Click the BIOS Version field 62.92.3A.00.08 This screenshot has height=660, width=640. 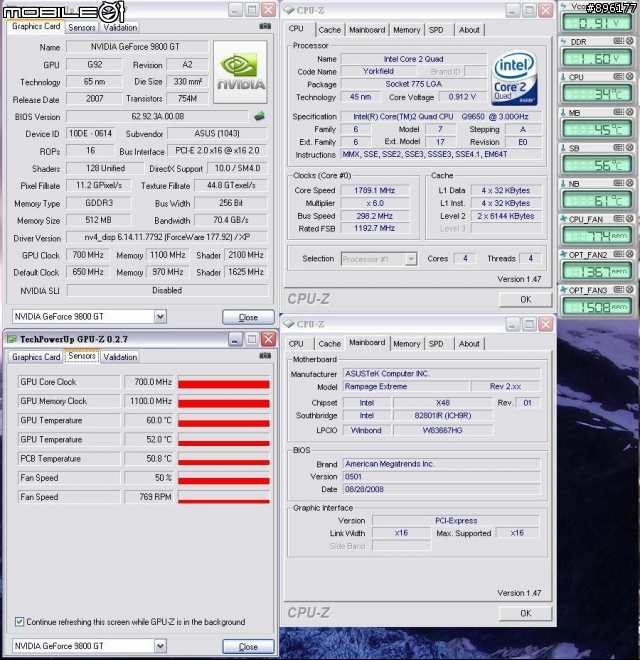coord(157,116)
